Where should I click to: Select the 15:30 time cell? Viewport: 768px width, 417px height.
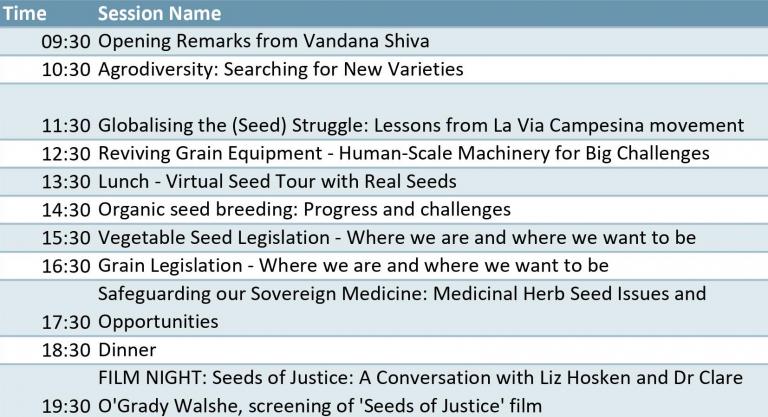pos(66,238)
